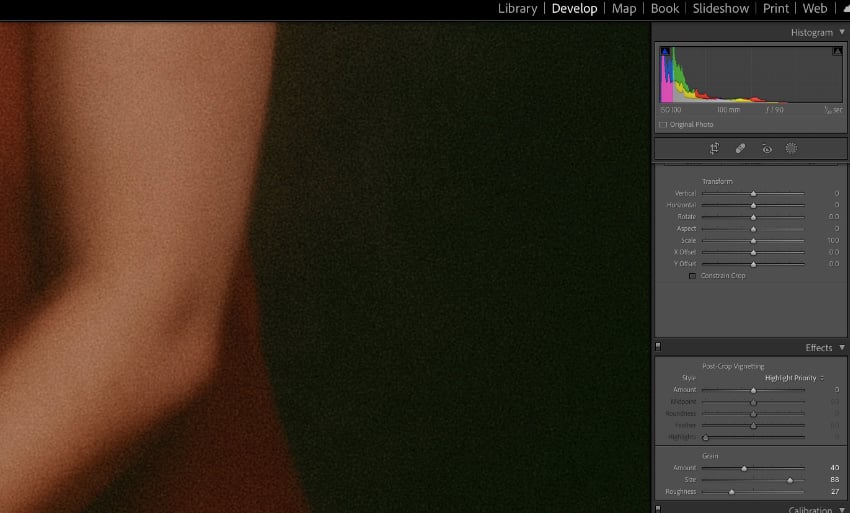Toggle highlight clipping indicator in histogram
This screenshot has height=513, width=850.
[837, 52]
